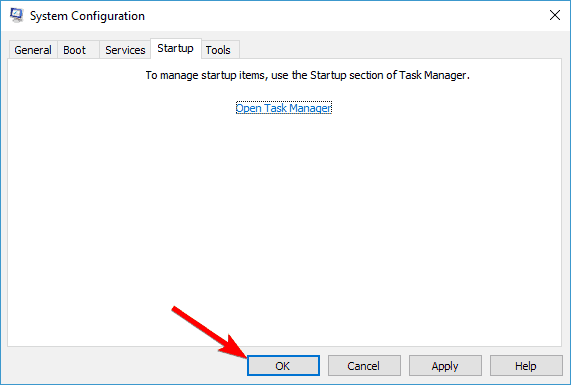Viewport: 571px width, 385px height.
Task: Click the X button at top right
Action: [555, 15]
